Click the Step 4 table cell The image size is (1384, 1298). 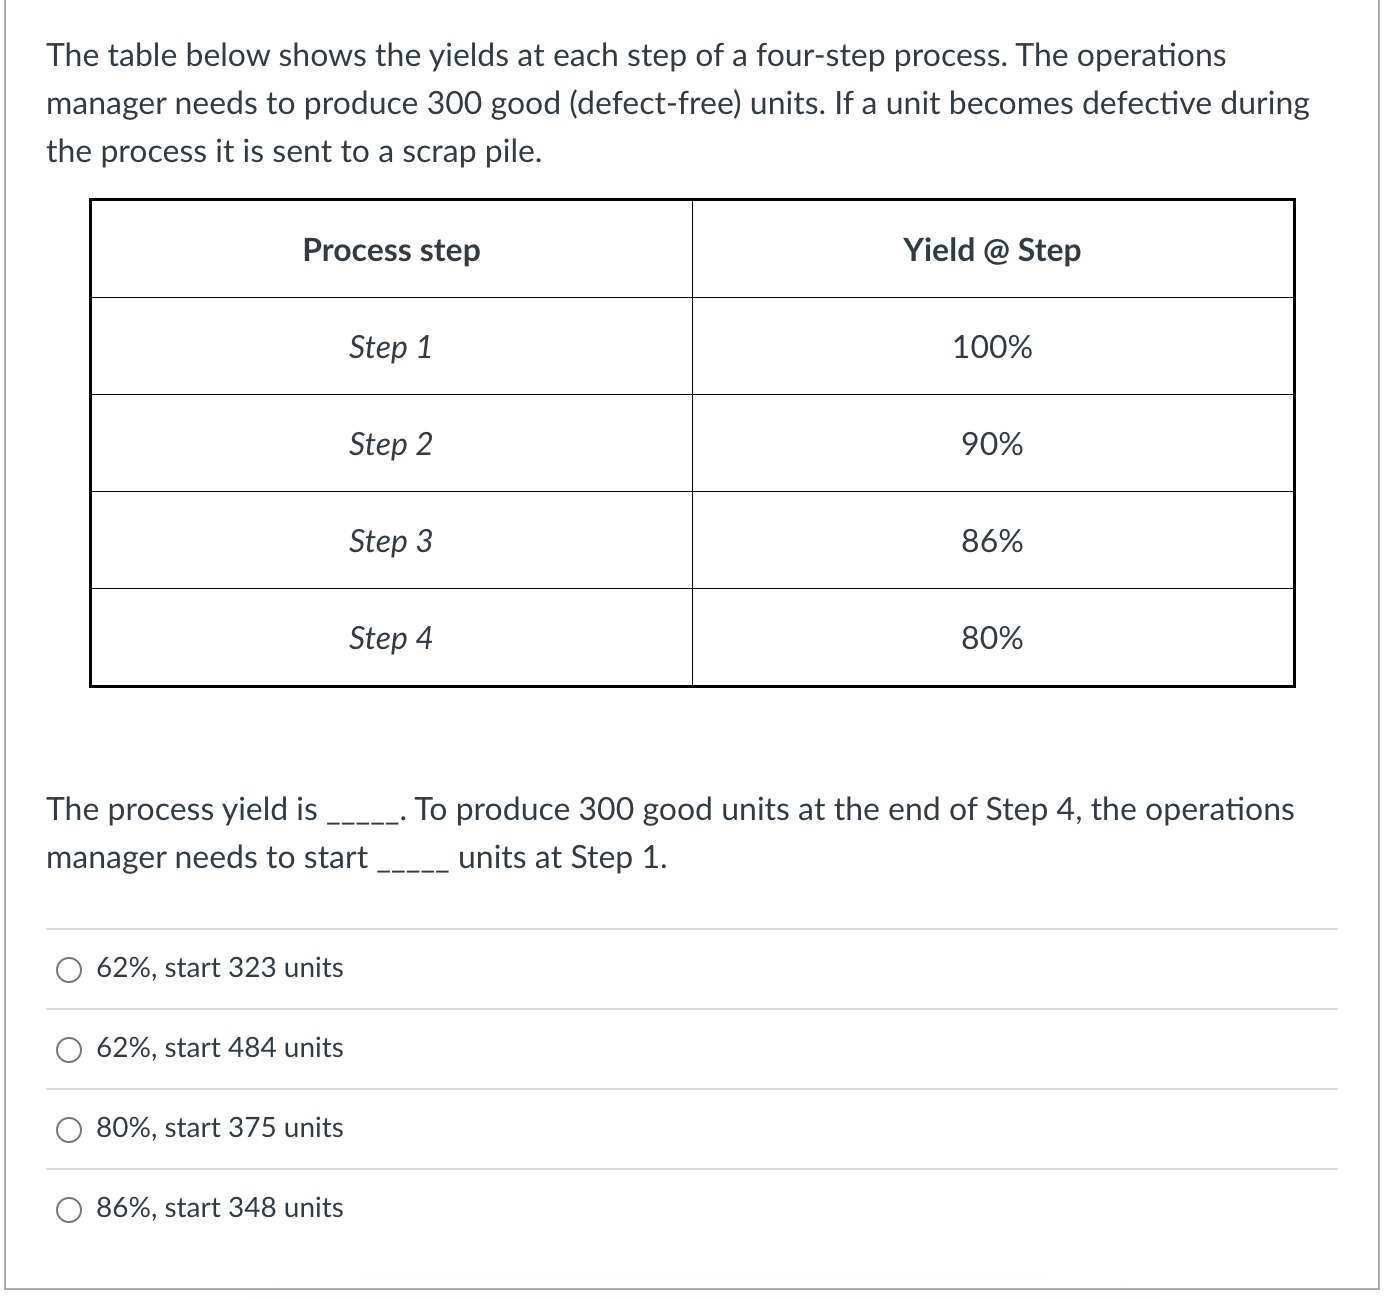click(x=390, y=638)
